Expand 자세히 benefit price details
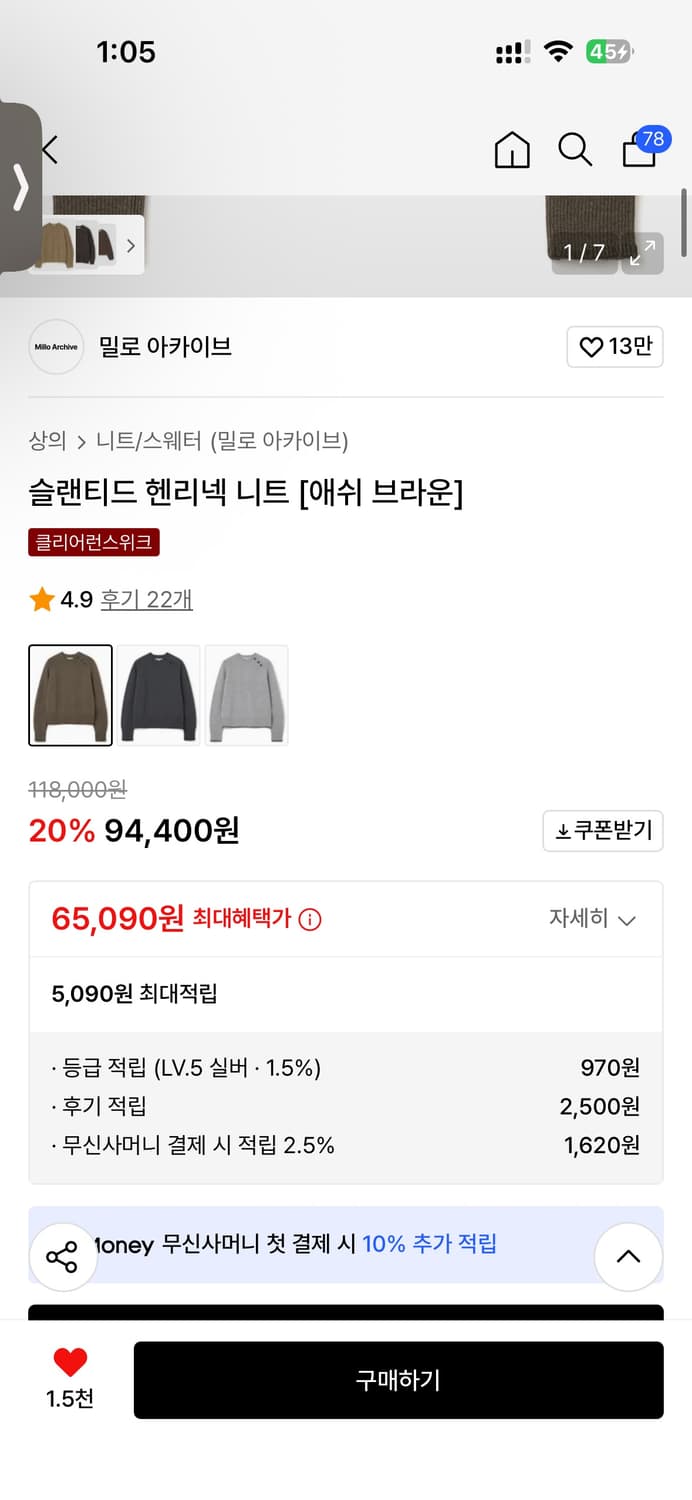The image size is (692, 1500). pyautogui.click(x=593, y=918)
